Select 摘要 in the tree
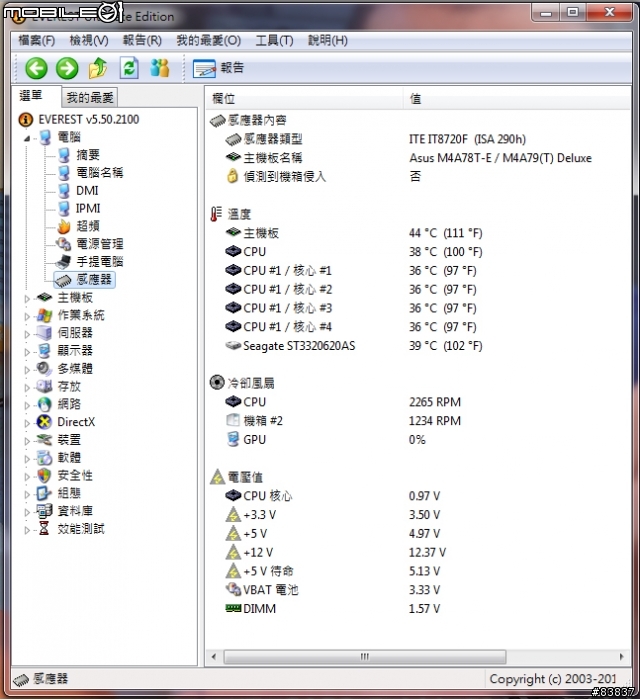The width and height of the screenshot is (640, 700). [88, 155]
